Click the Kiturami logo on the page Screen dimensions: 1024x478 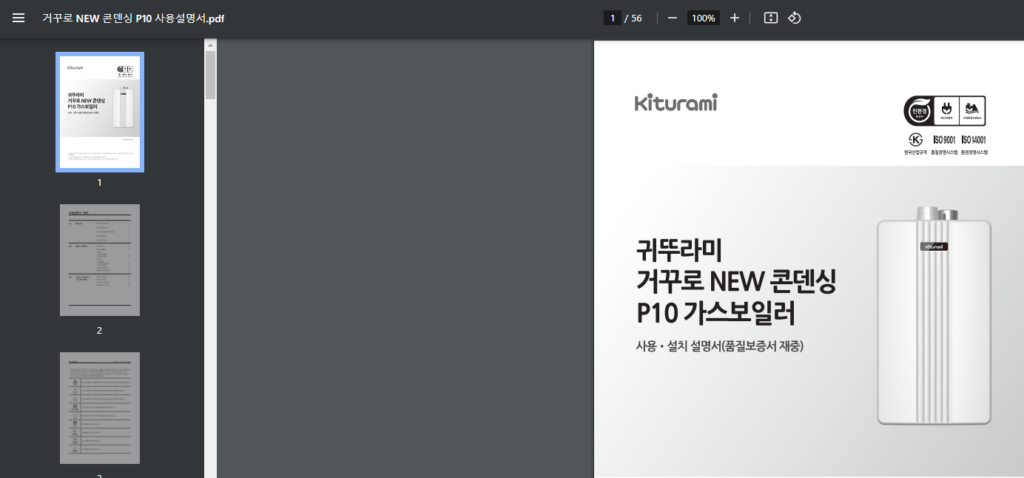click(x=676, y=103)
